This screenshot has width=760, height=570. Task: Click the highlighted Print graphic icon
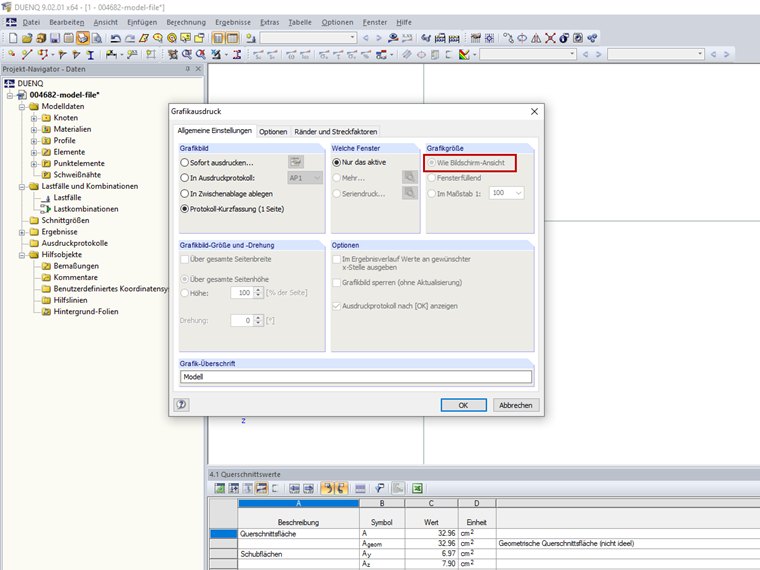point(83,38)
